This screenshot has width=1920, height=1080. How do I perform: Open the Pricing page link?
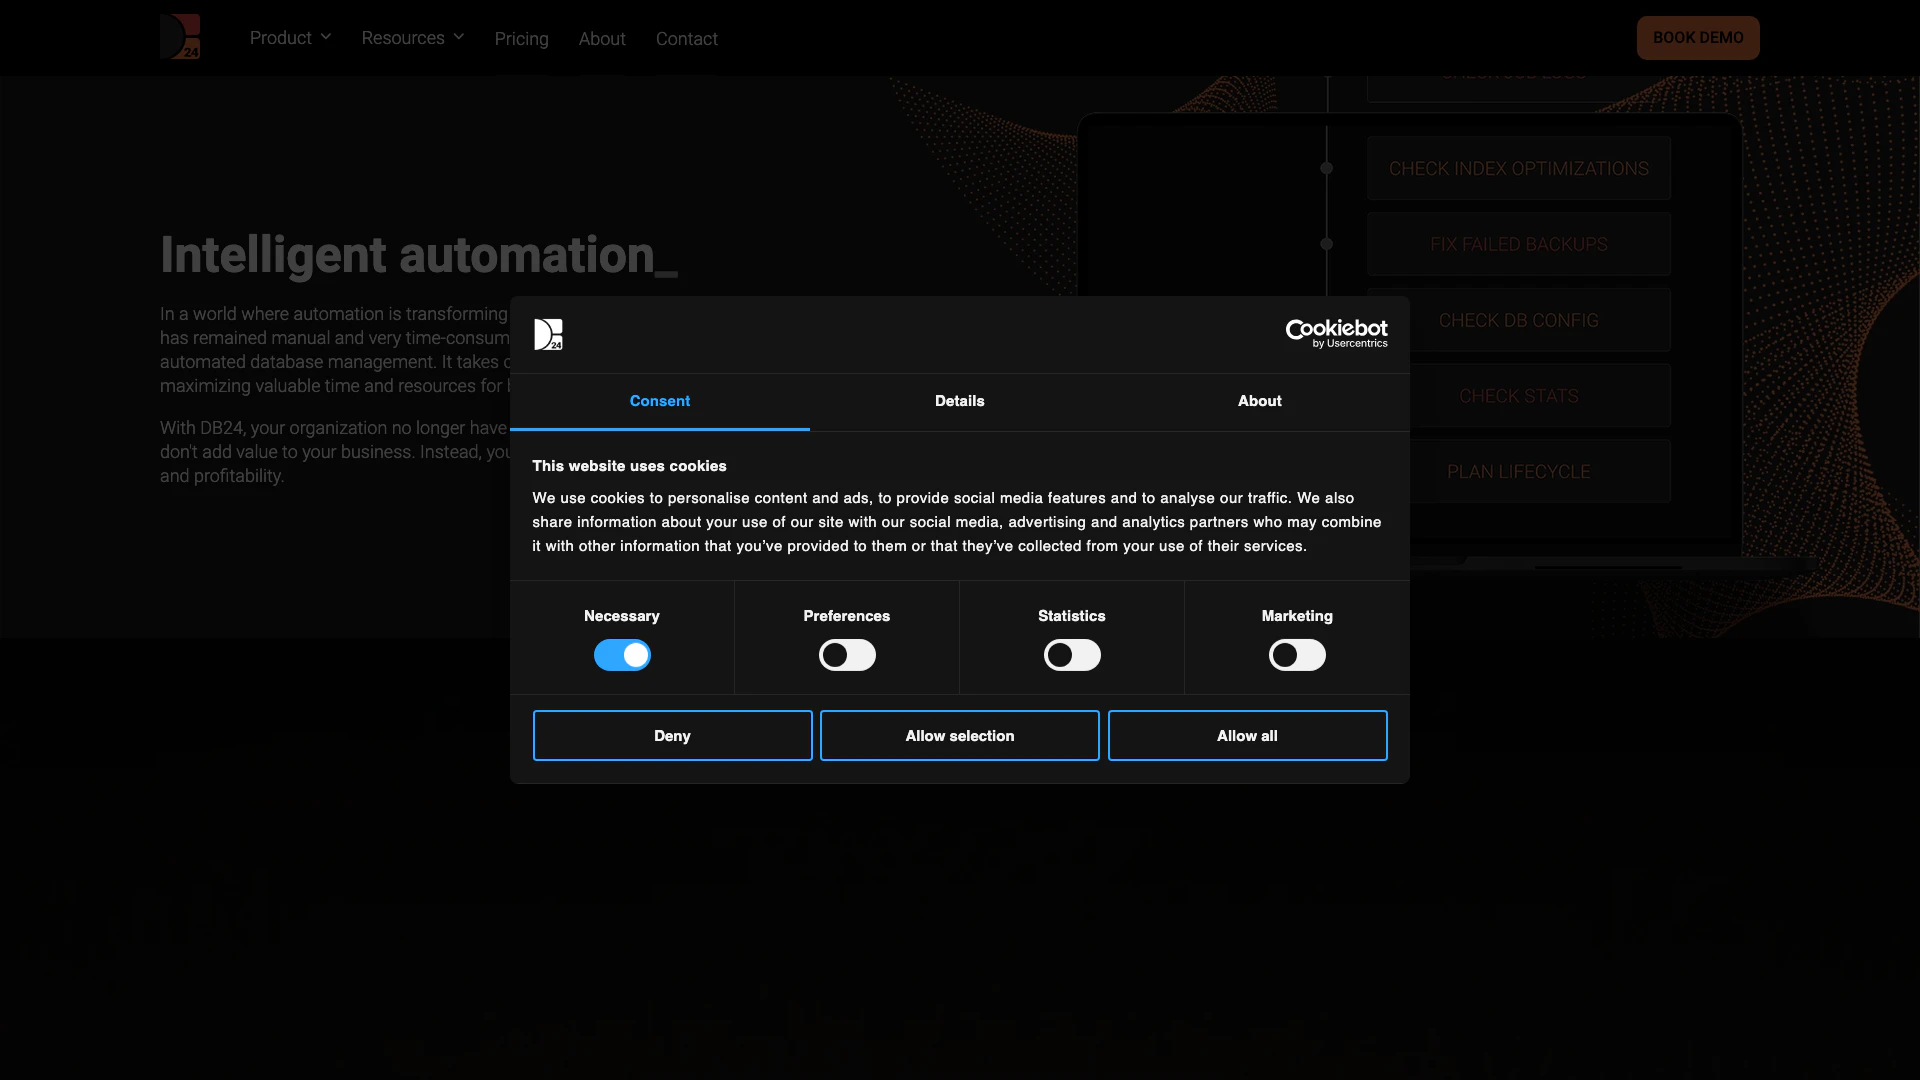coord(521,39)
